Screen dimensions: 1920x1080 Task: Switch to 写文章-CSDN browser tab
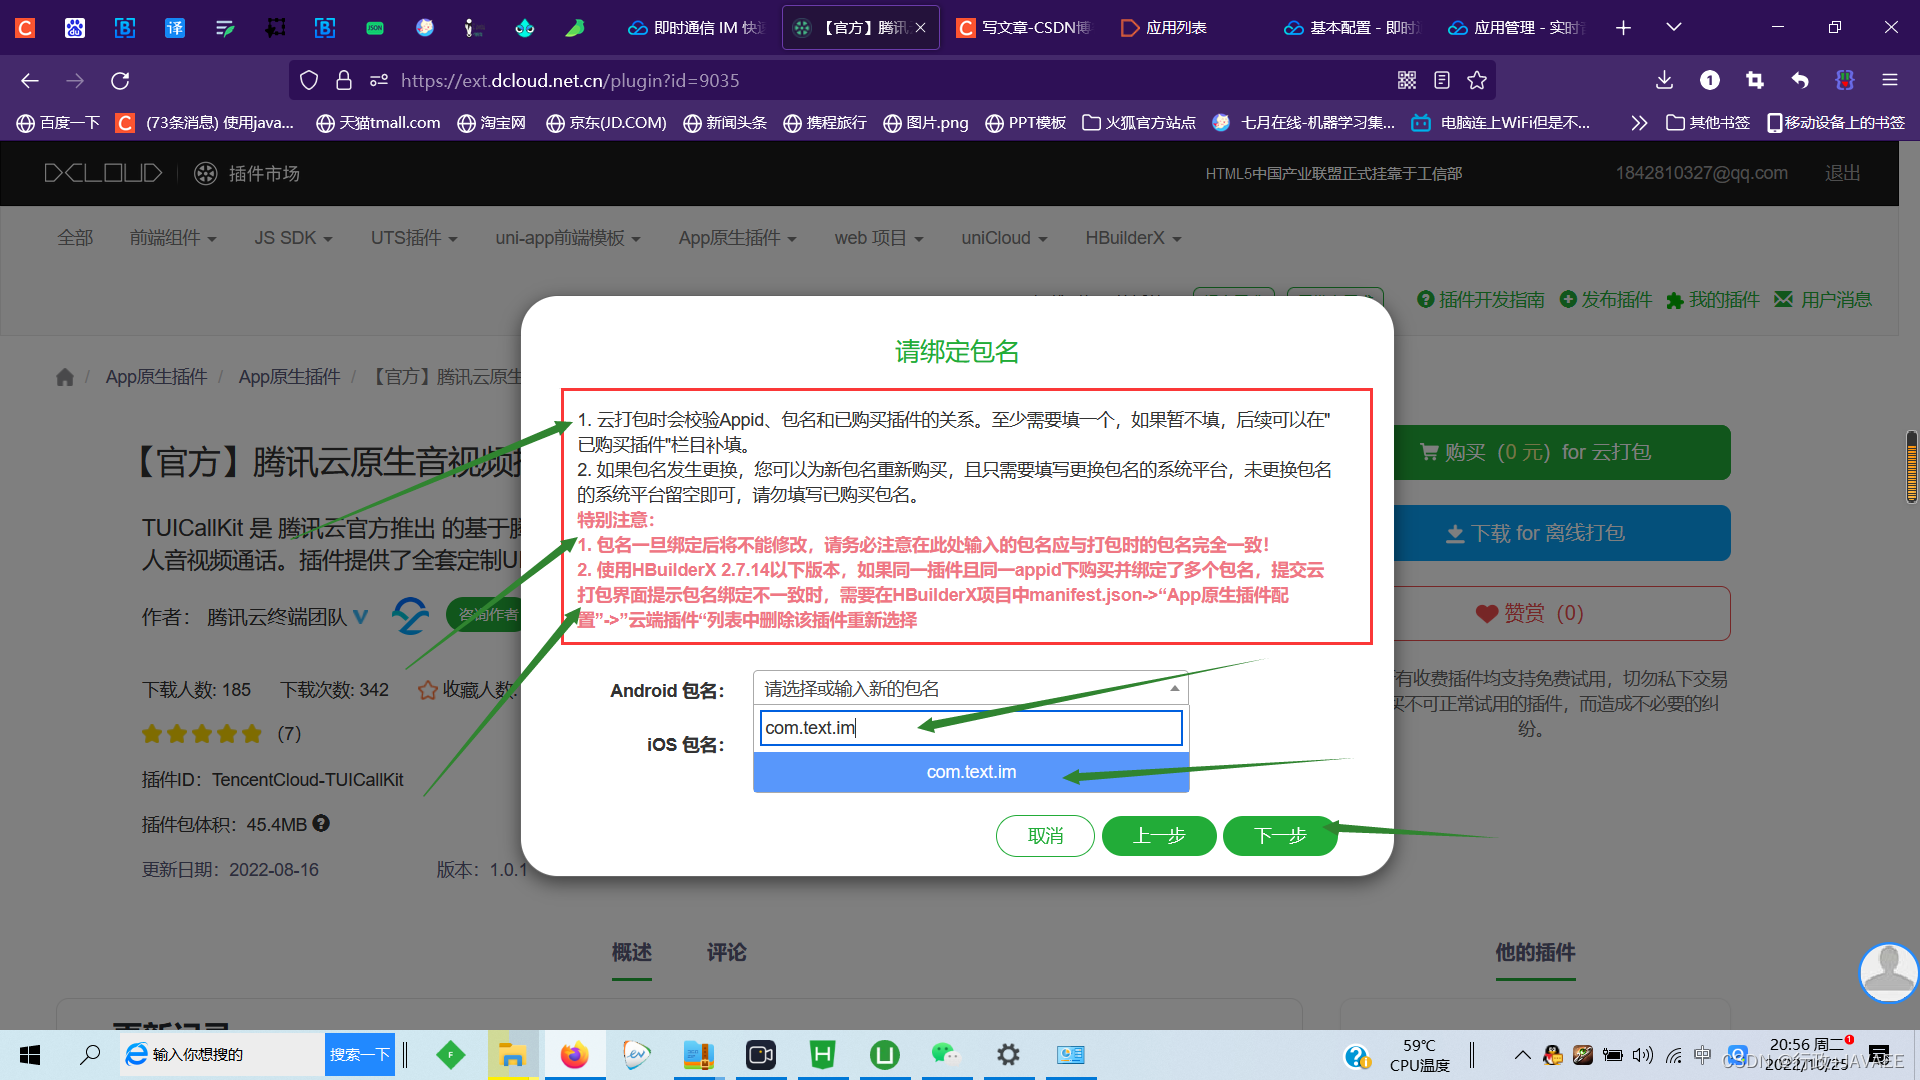1023,28
